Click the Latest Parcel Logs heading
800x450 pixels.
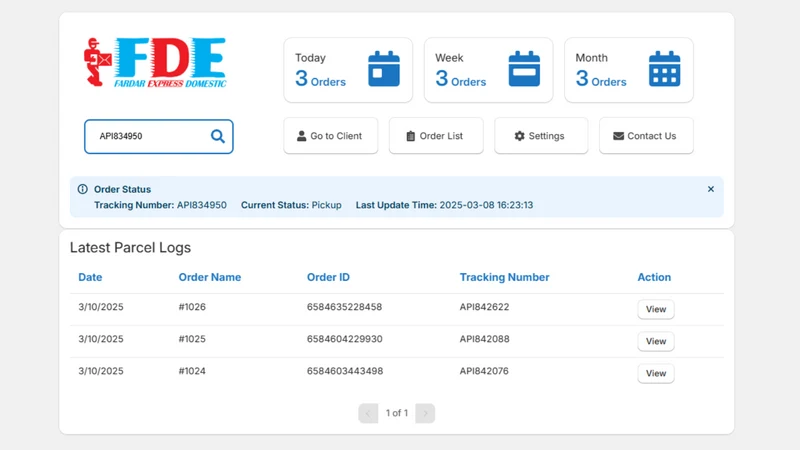point(130,247)
